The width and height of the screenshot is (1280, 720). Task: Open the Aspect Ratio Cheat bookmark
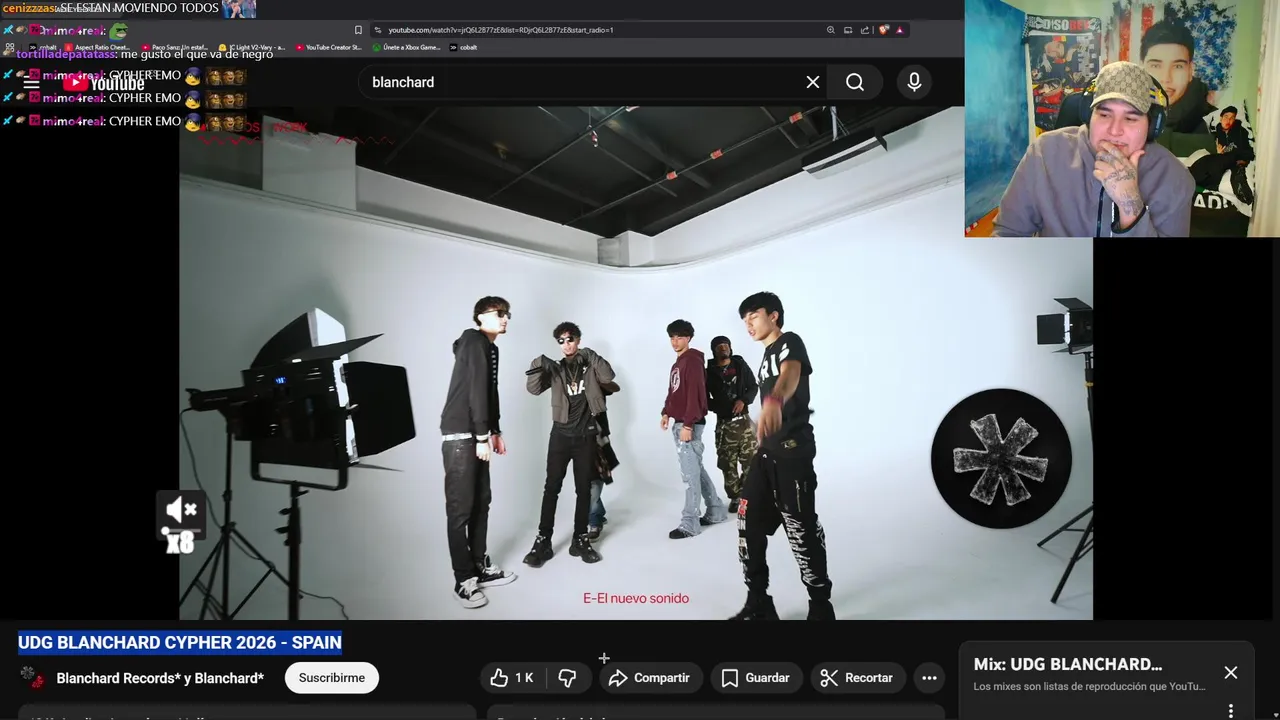[96, 47]
